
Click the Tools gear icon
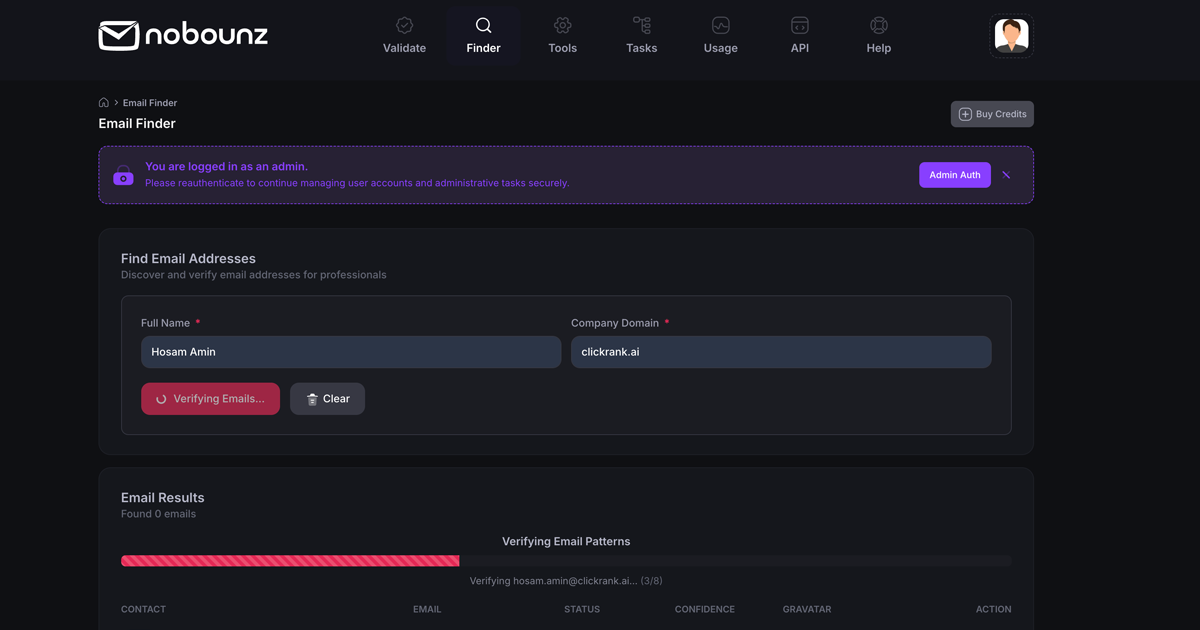pos(562,25)
